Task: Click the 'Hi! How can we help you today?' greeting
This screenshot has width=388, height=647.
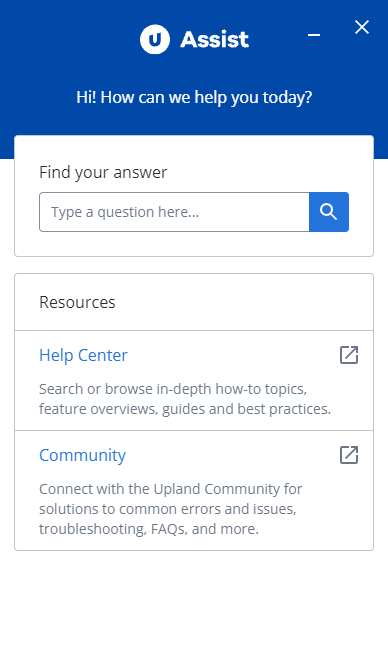Action: (x=194, y=98)
